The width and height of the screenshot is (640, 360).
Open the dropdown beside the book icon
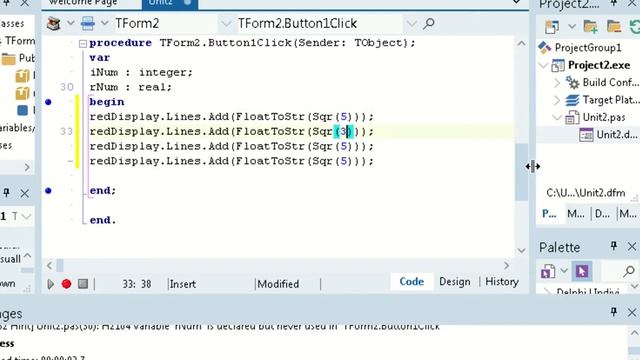tap(71, 24)
